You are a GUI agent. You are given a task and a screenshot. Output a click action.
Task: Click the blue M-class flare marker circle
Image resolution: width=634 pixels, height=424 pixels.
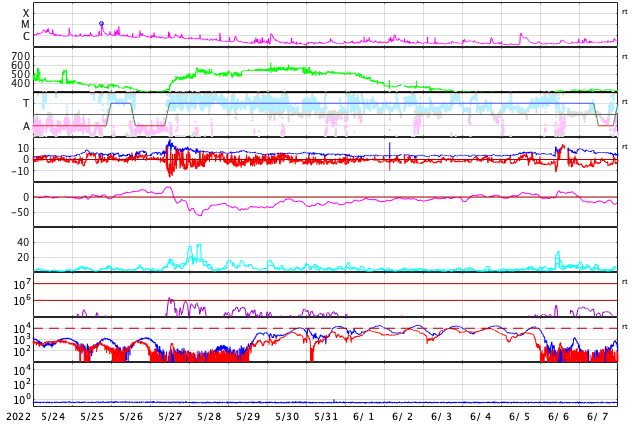tap(101, 23)
